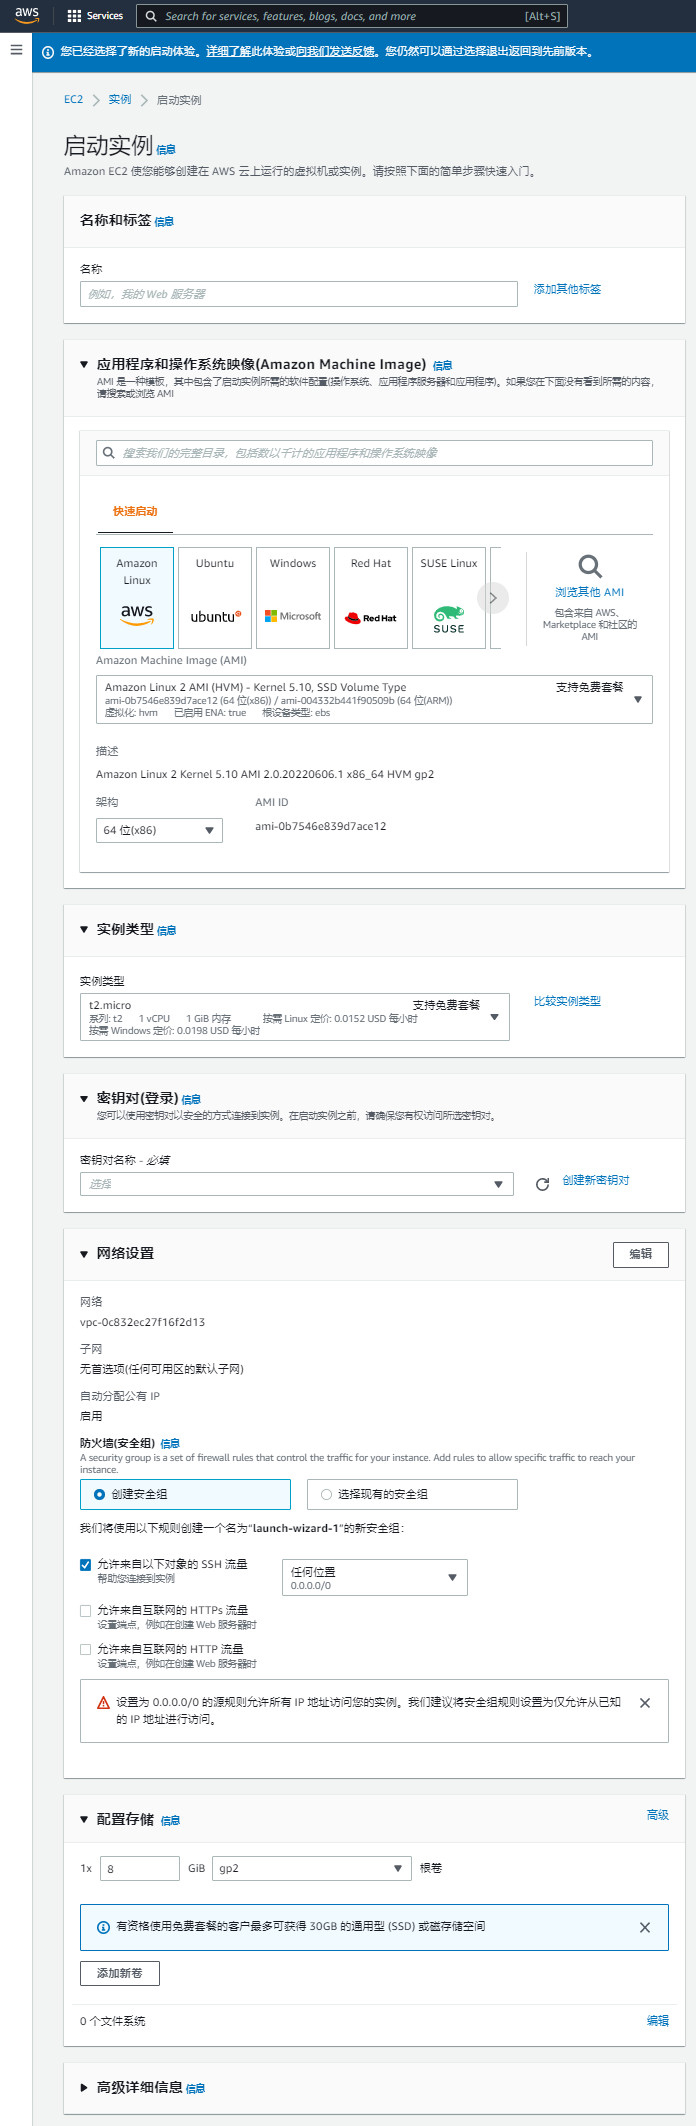
Task: Click the info icon in blue banner
Action: 48,52
